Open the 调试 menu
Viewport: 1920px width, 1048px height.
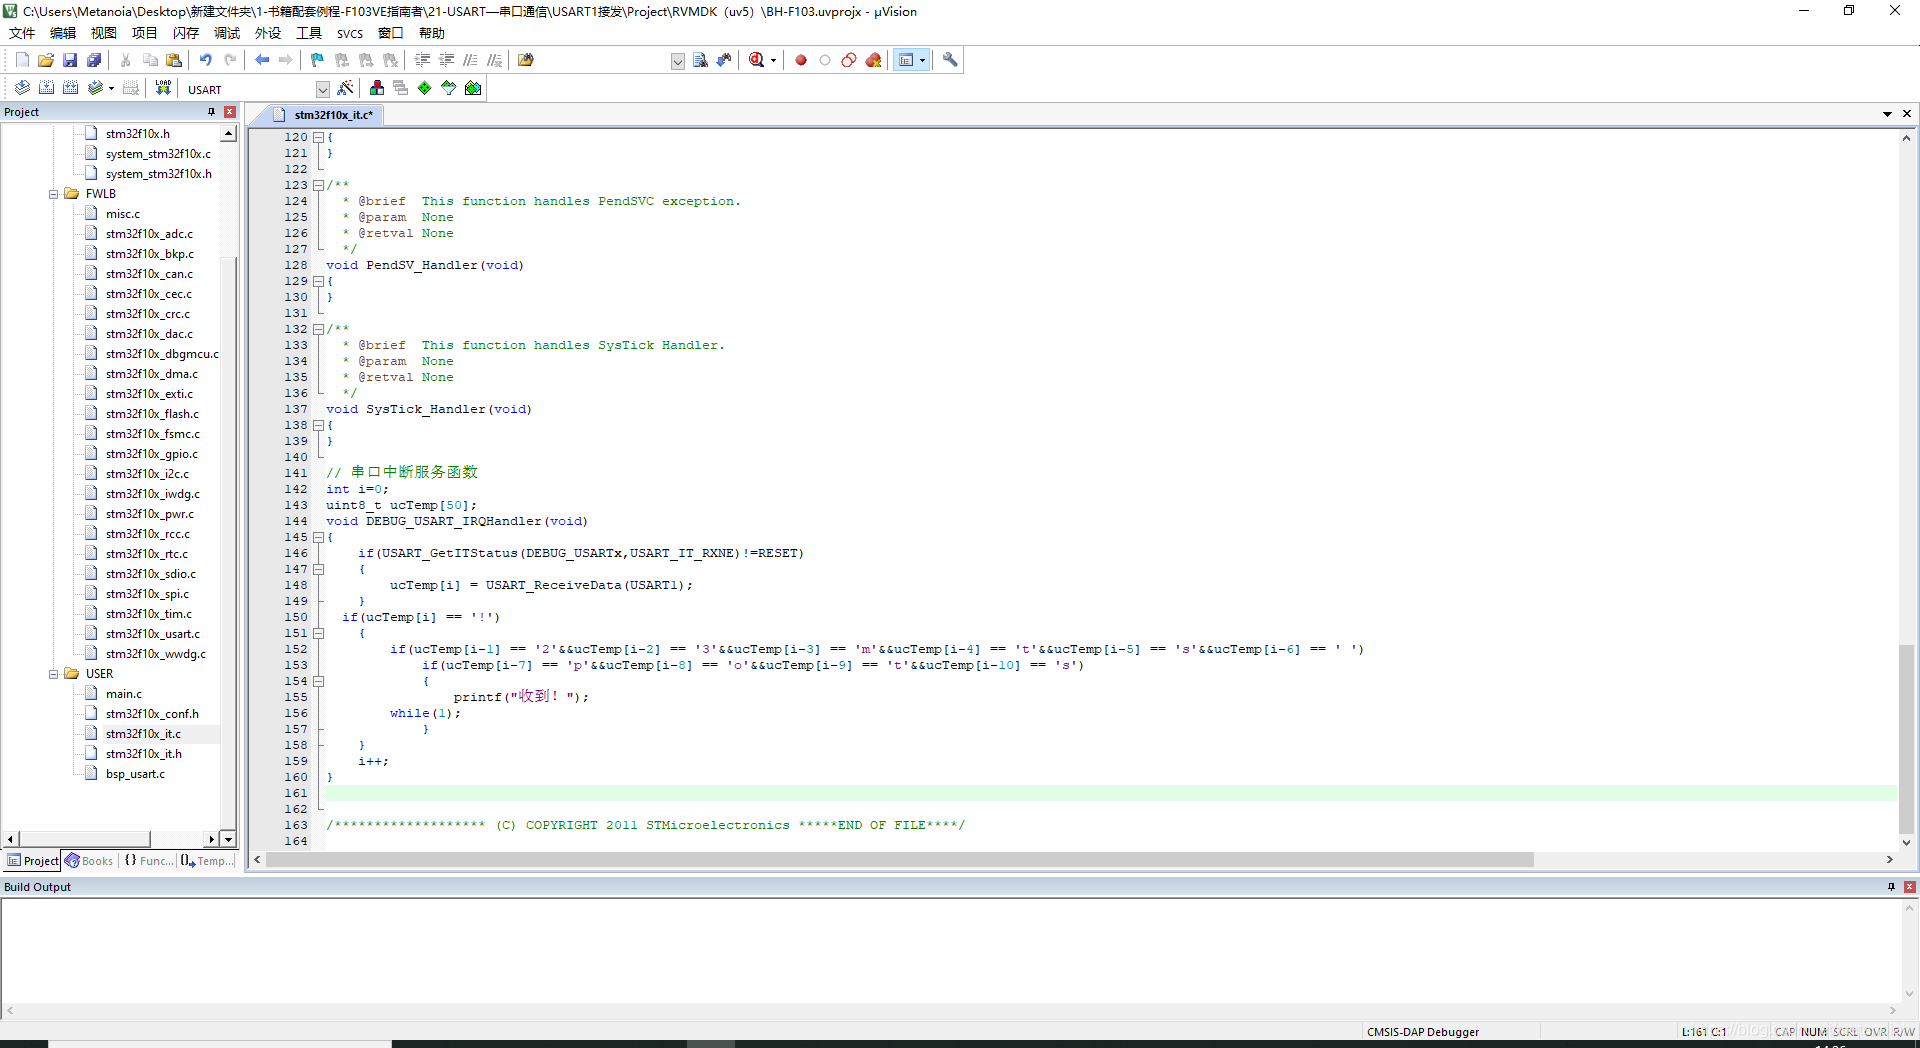(227, 33)
